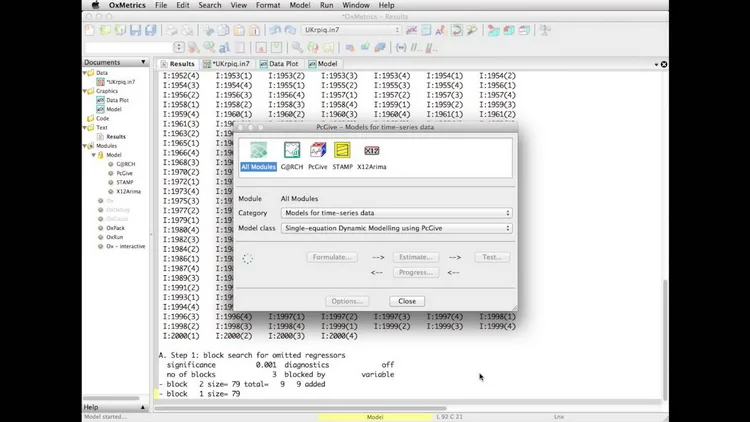This screenshot has height=422, width=750.
Task: Click the text style 'aI' icon in second toolbar
Action: (224, 47)
